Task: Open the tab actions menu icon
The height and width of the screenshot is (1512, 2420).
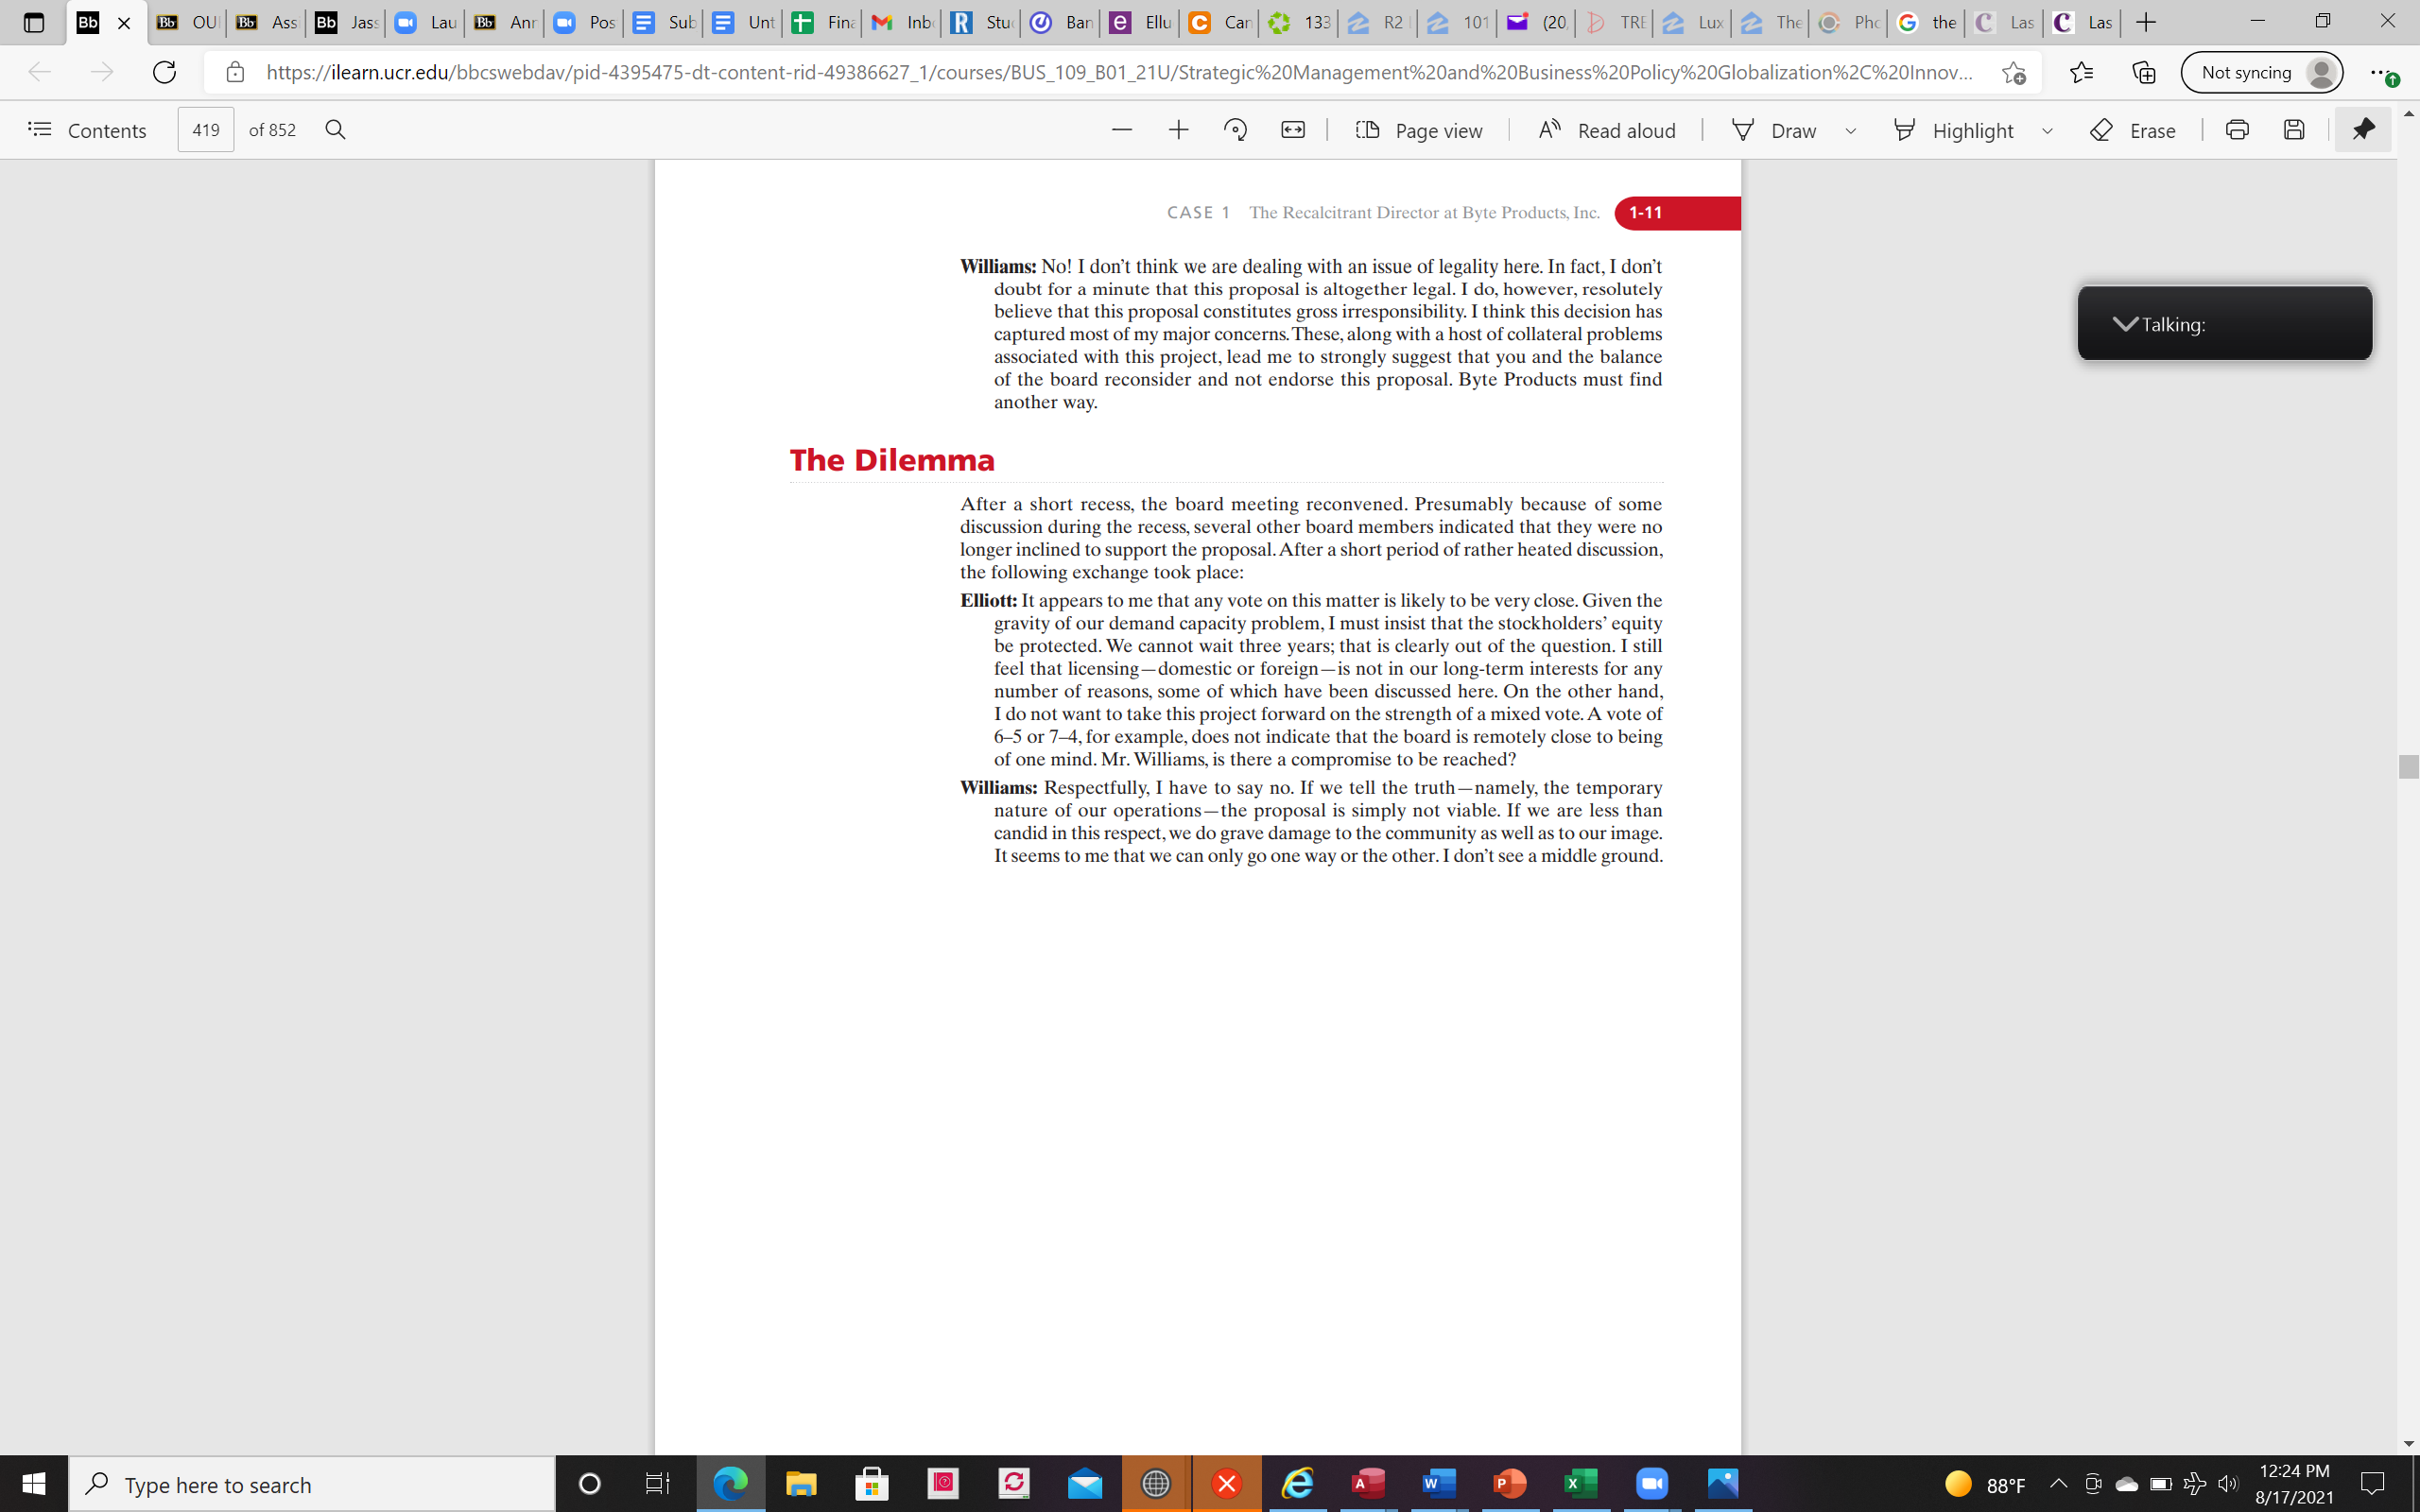Action: (33, 22)
